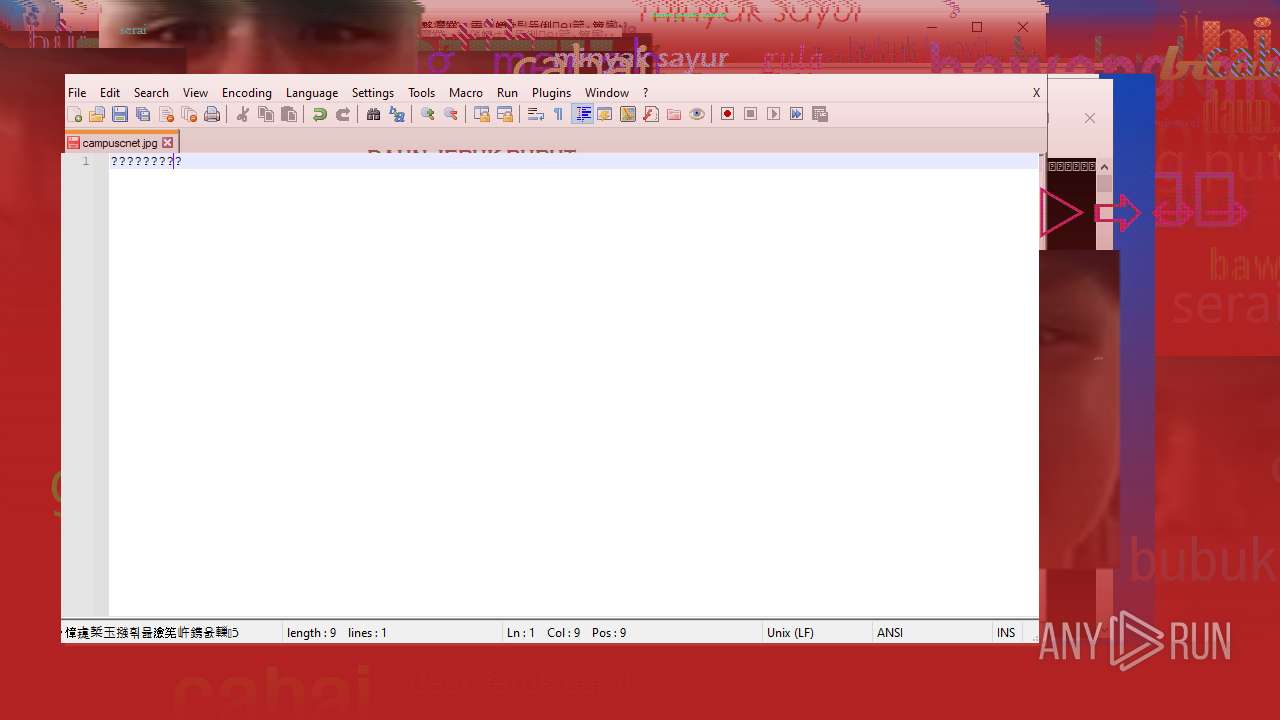Viewport: 1280px width, 720px height.
Task: Click 'Ln : 1' in status bar
Action: (x=521, y=632)
